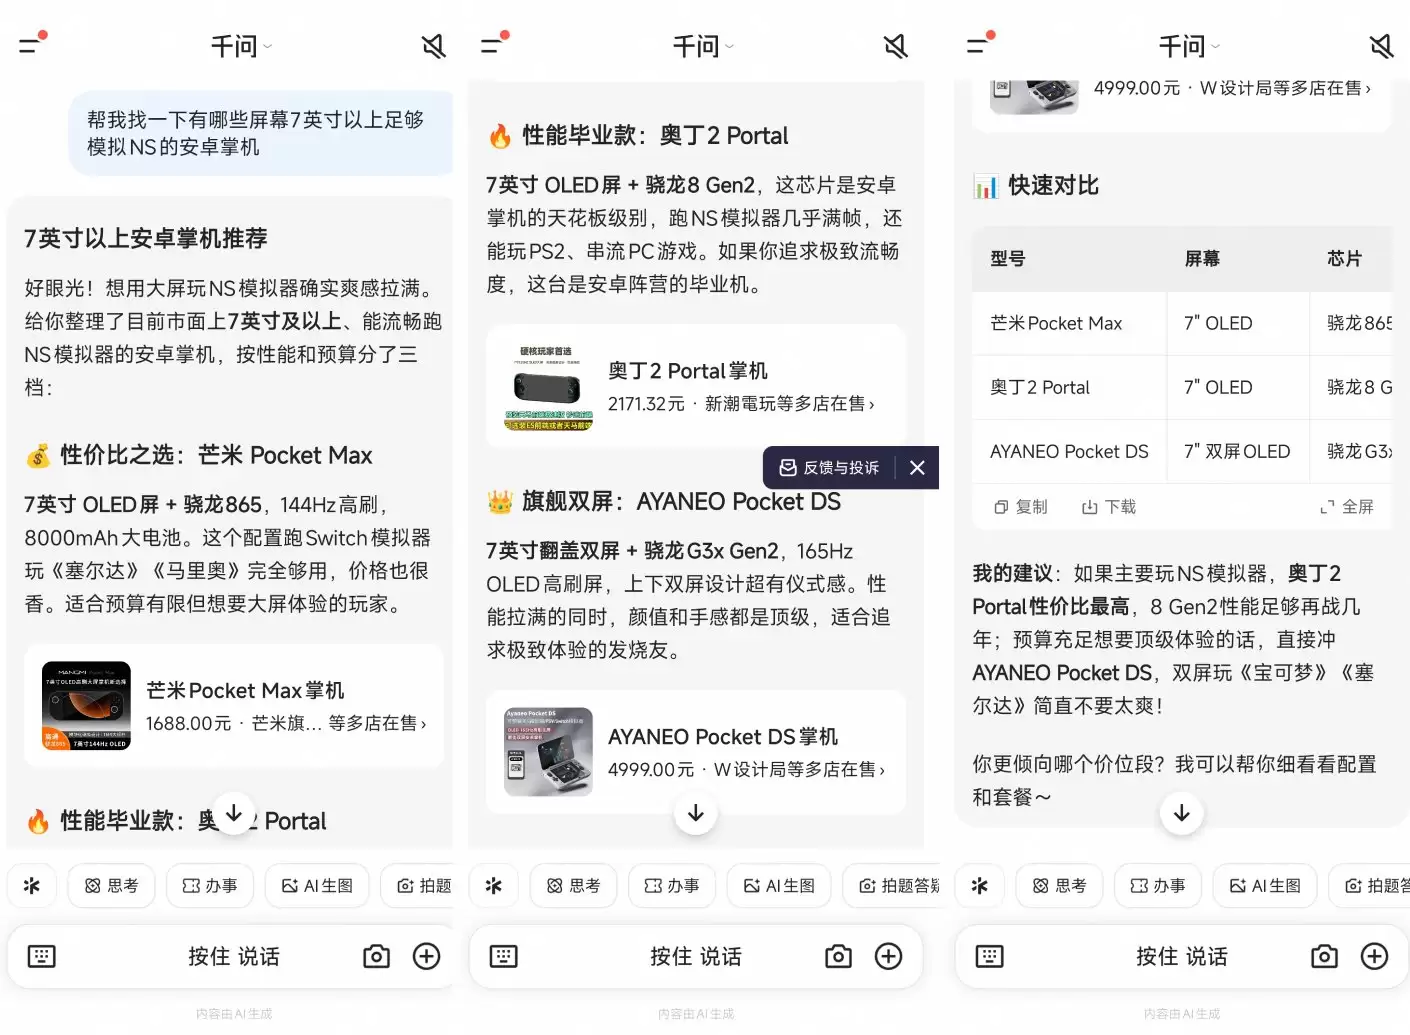Select the AI生图 chip on the right screen
Viewport: 1410px width, 1035px height.
(x=1265, y=885)
